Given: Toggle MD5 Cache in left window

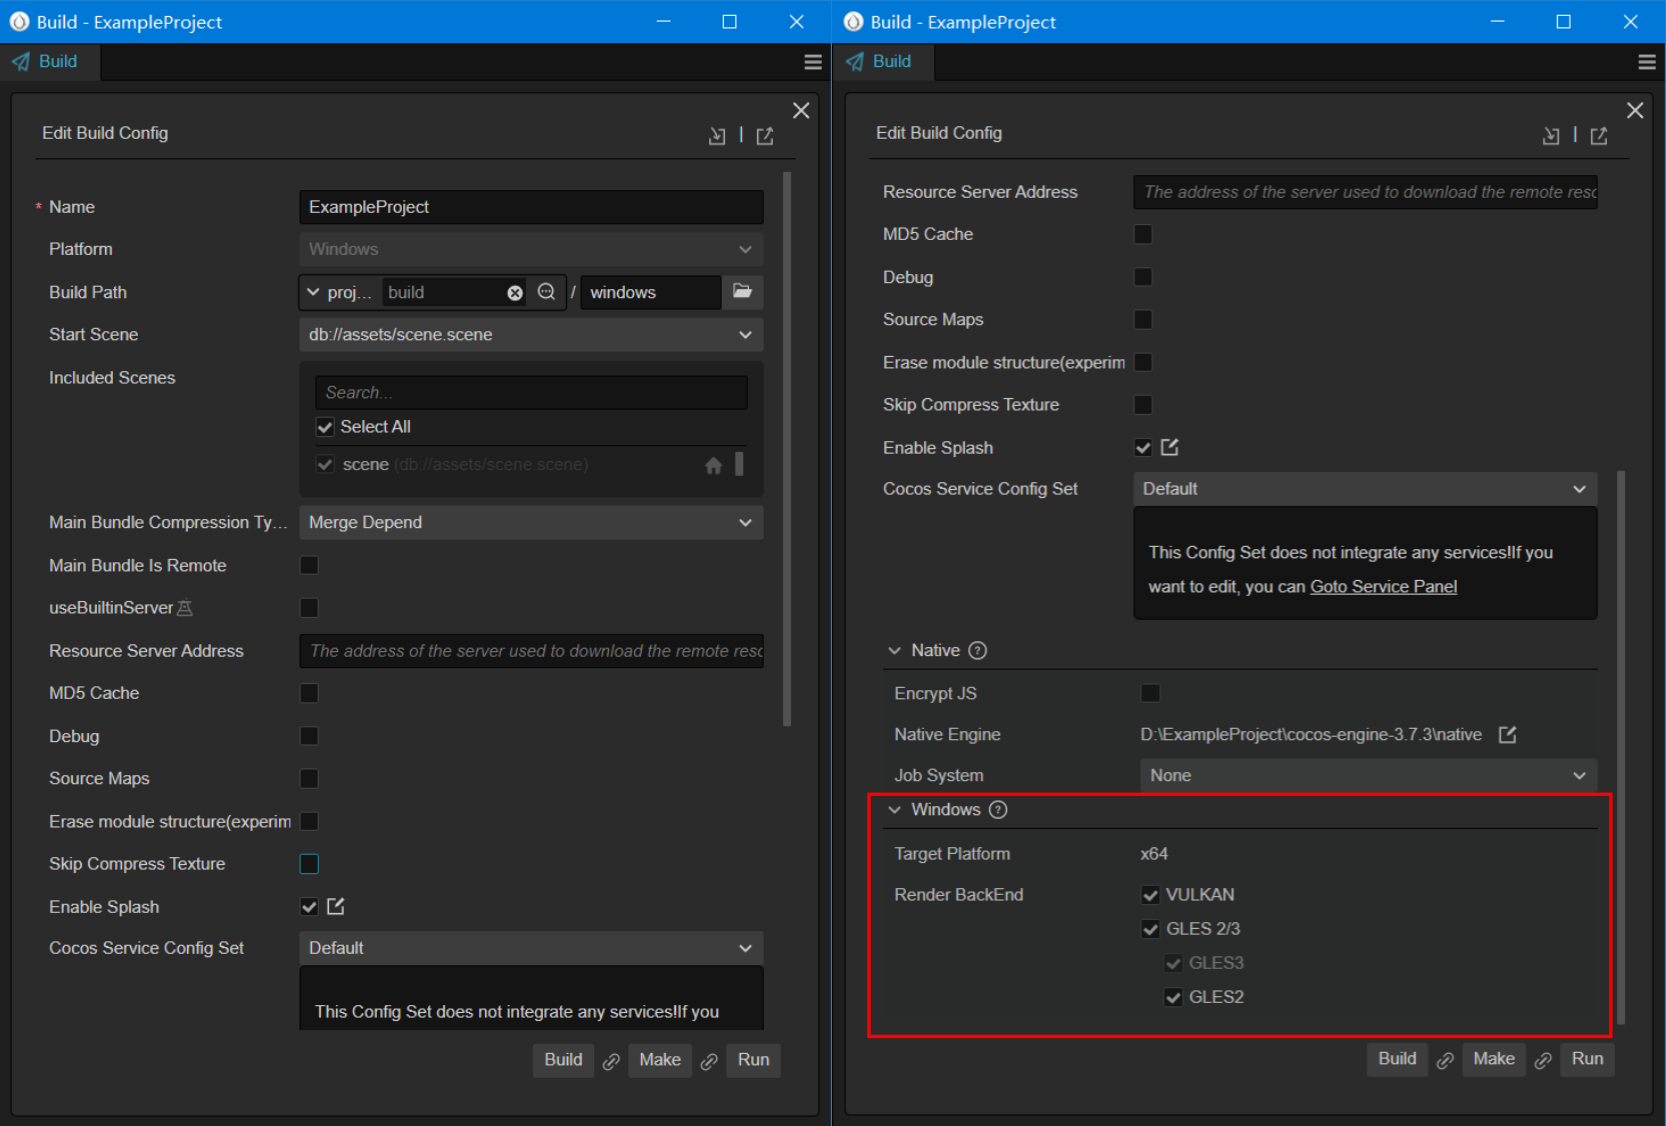Looking at the screenshot, I should tap(309, 693).
